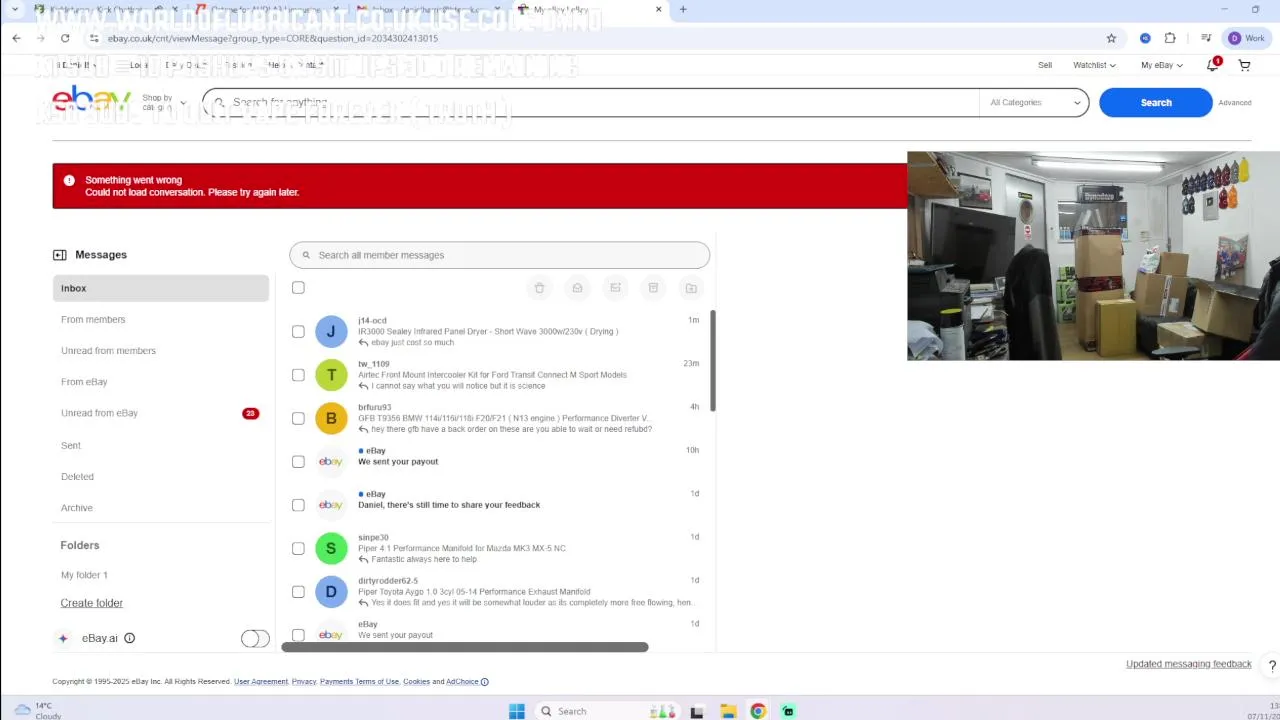1280x720 pixels.
Task: Click the Sell link in header
Action: coord(1045,65)
